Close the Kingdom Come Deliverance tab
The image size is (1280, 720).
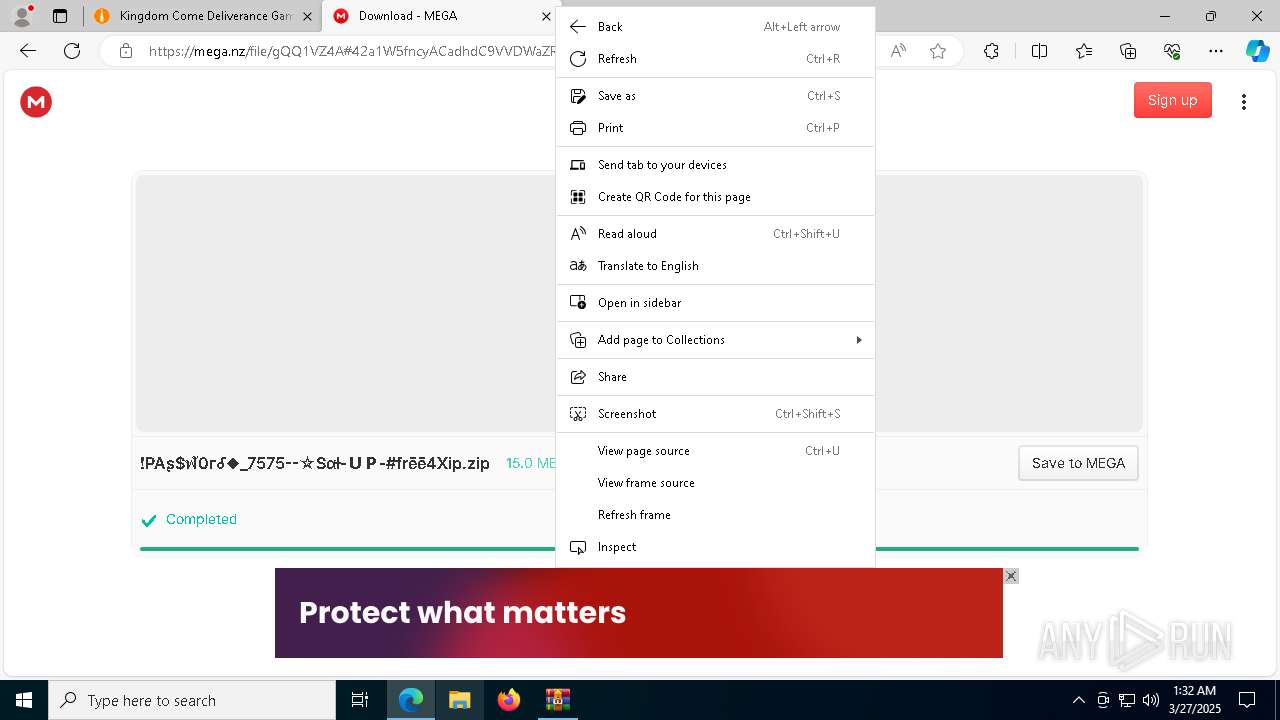(x=308, y=16)
